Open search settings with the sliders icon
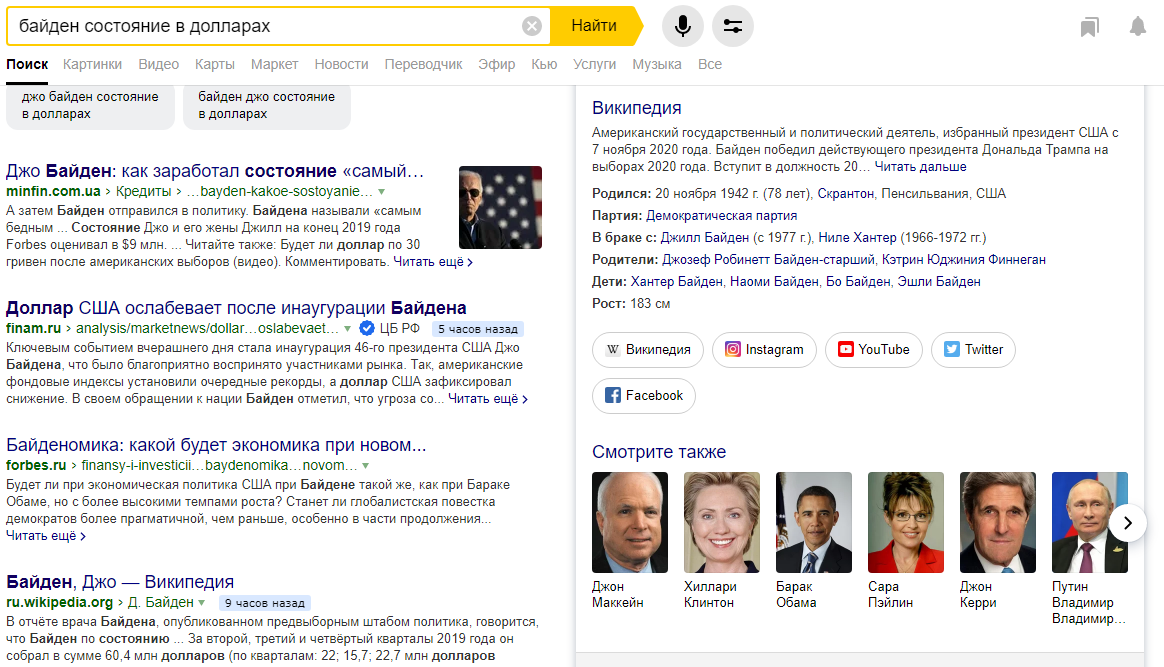This screenshot has width=1164, height=667. pos(733,26)
